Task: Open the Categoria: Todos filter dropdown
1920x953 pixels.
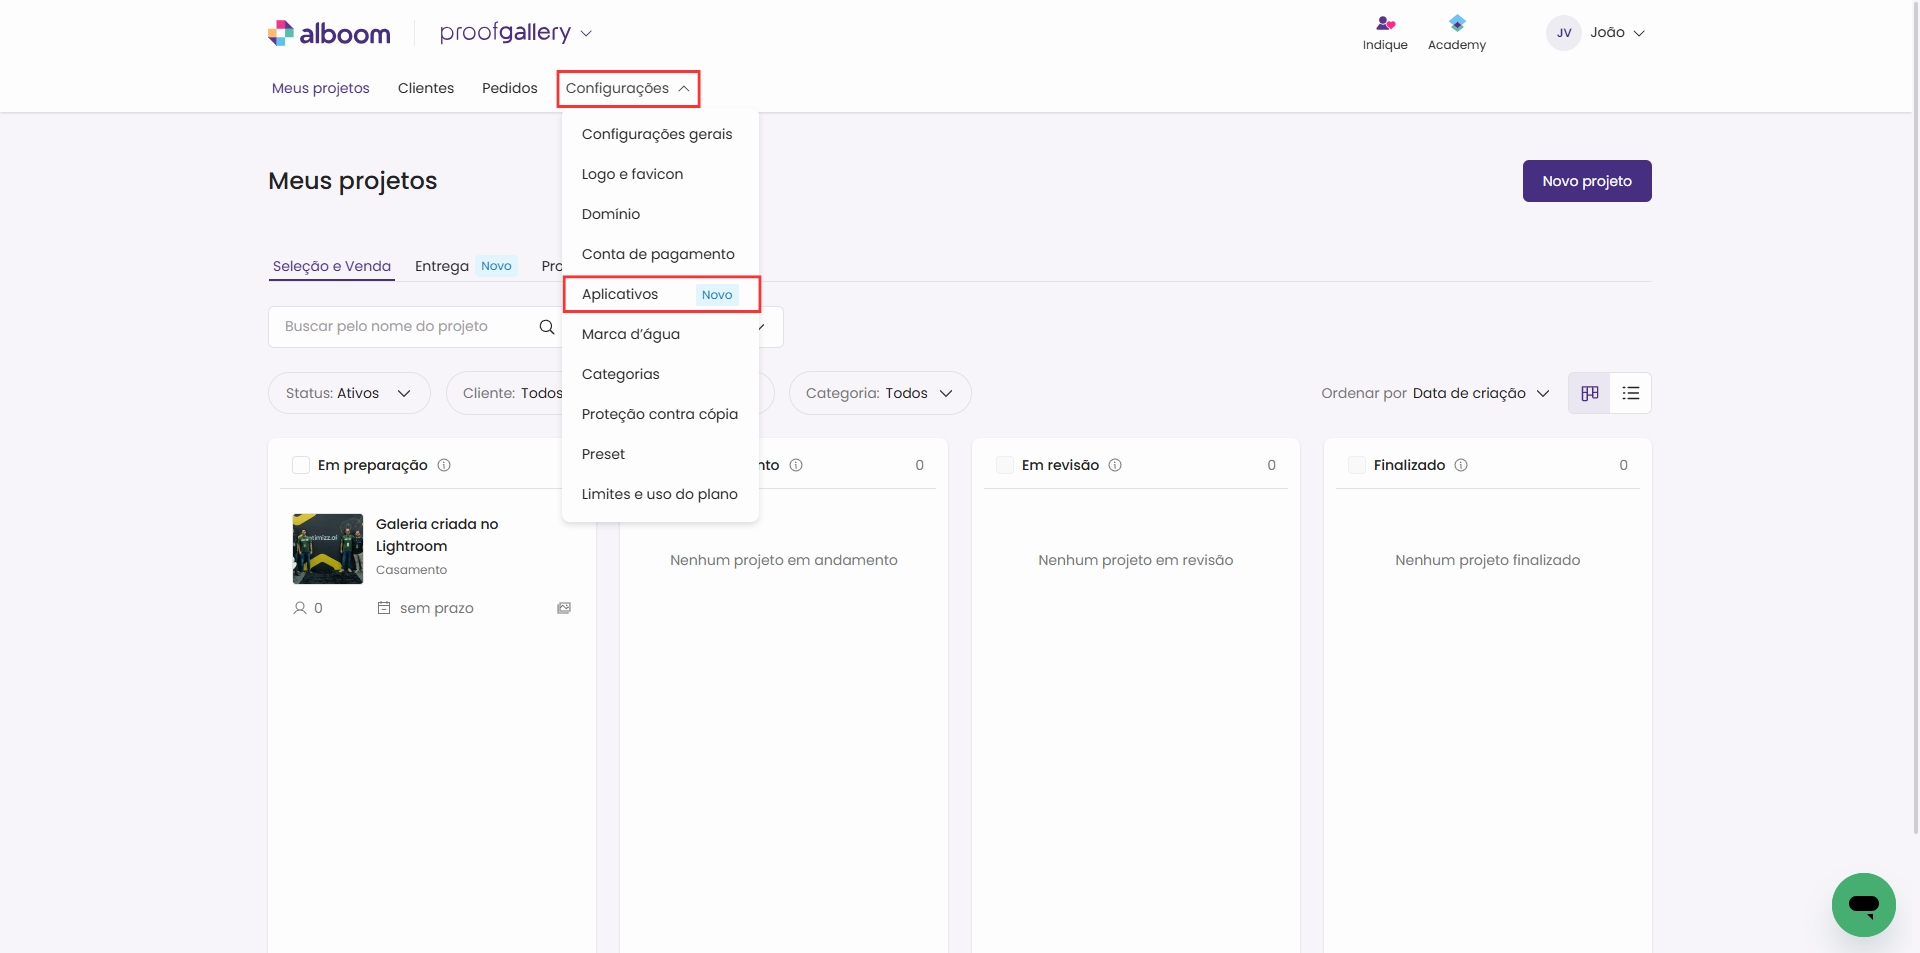Action: 879,393
